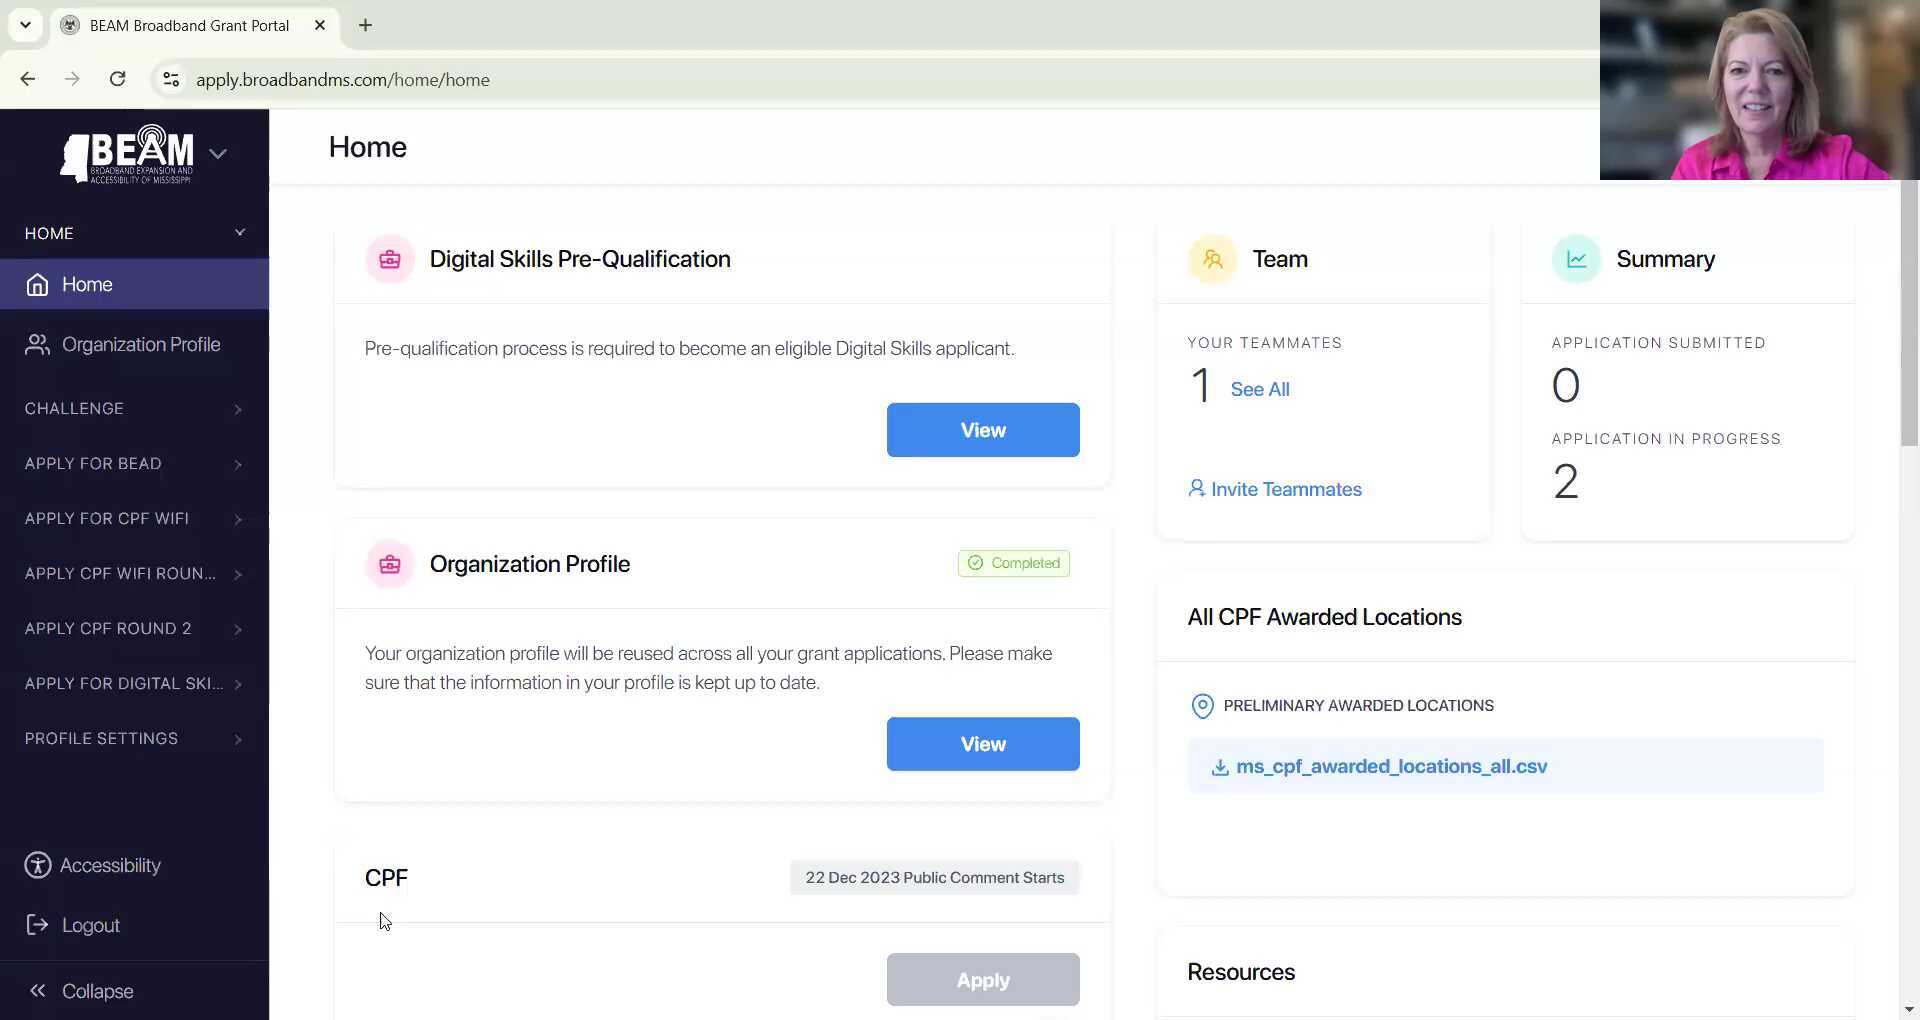Click View under Digital Skills Pre-Qualification
The height and width of the screenshot is (1020, 1920).
(982, 430)
